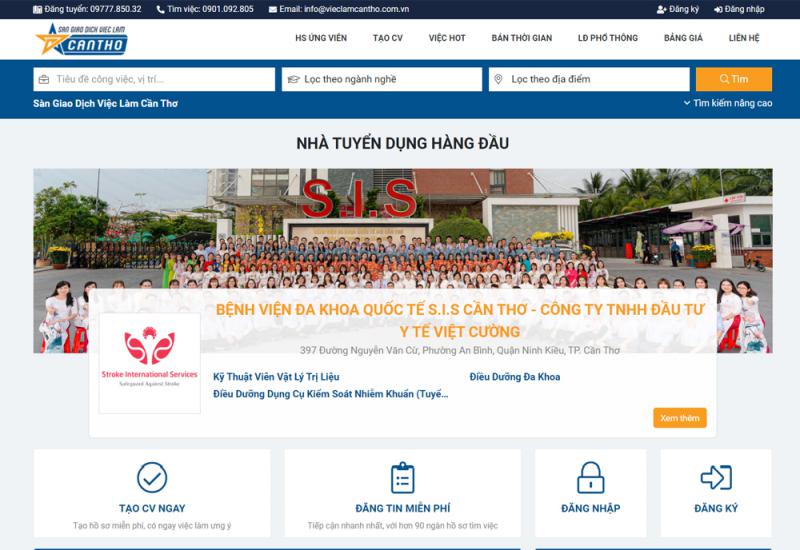Click the phone icon beside Tìm việc hotline
Image resolution: width=800 pixels, height=550 pixels.
tap(160, 9)
